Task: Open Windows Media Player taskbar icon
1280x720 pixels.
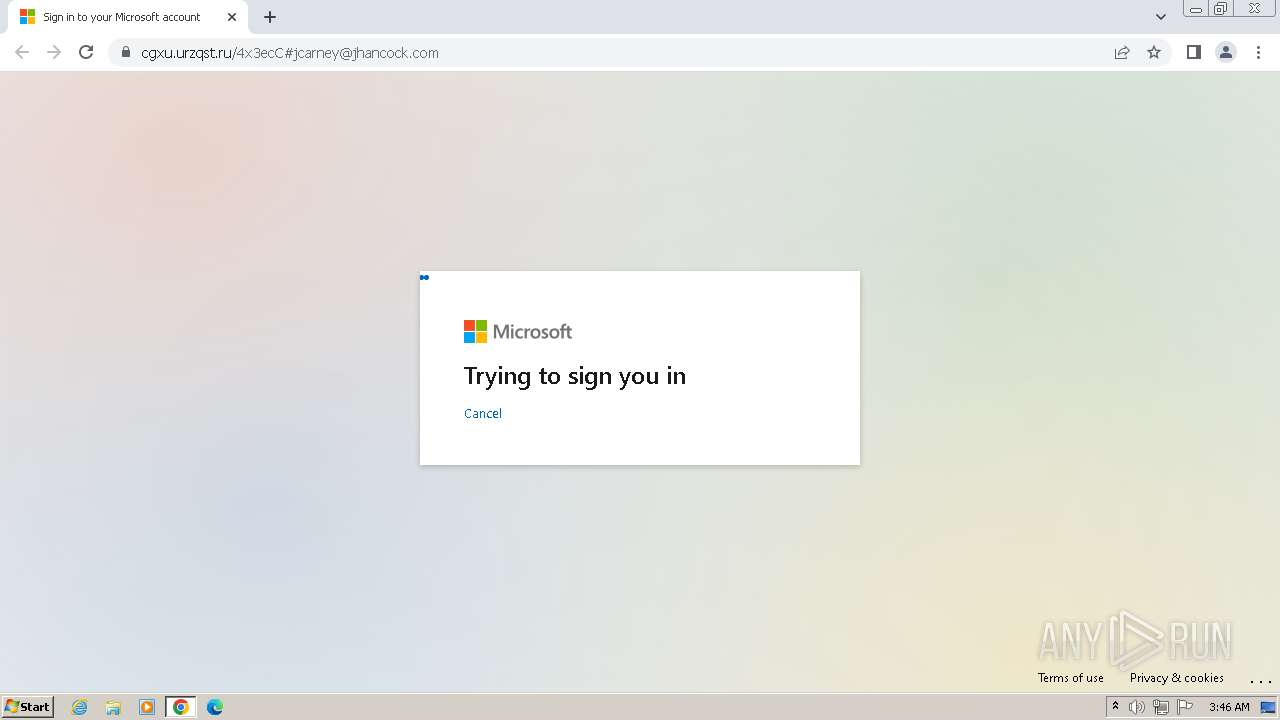Action: pos(147,707)
